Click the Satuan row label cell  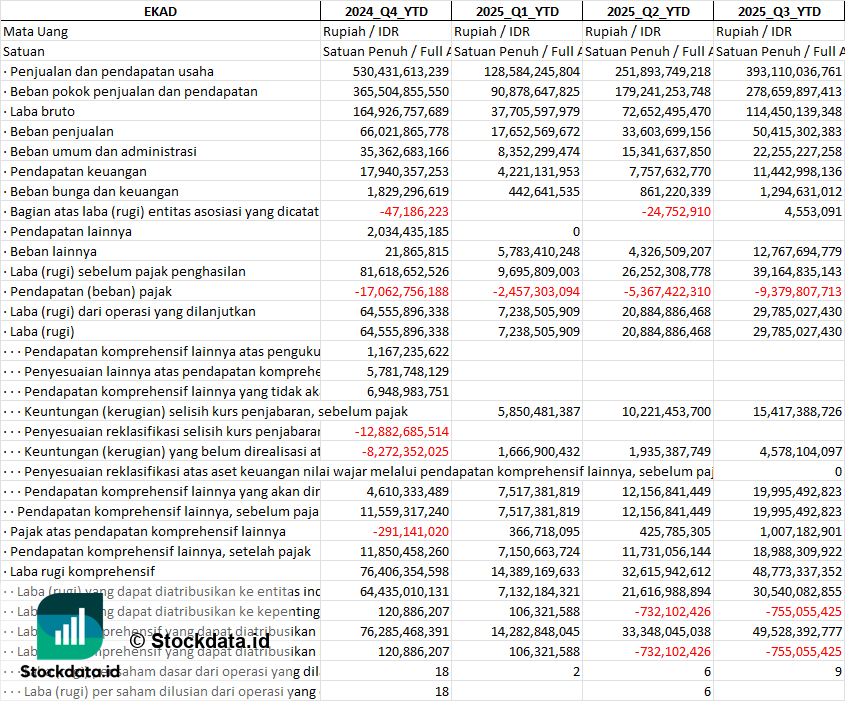click(24, 51)
